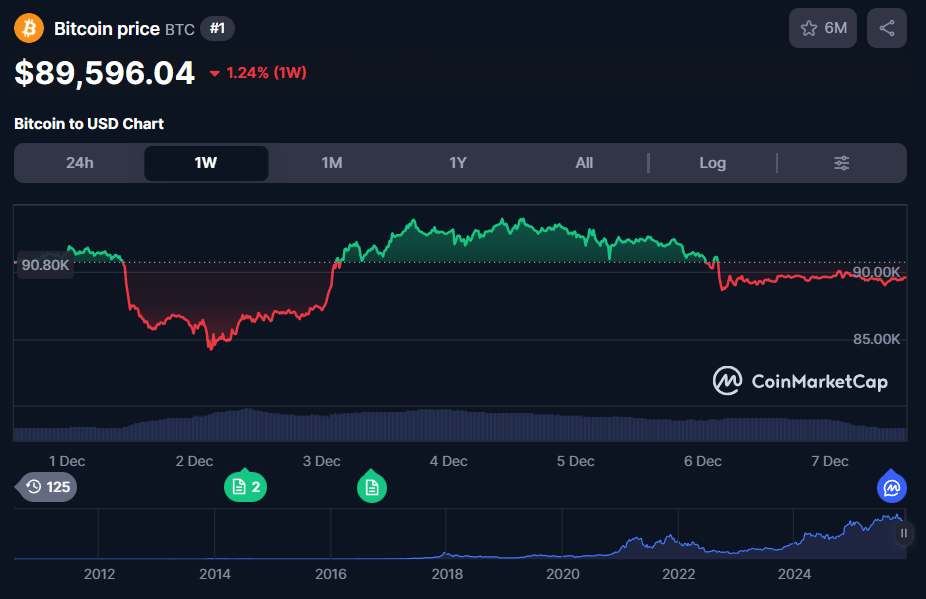The image size is (926, 599).
Task: Click 2014 on the overview timeline
Action: [x=215, y=574]
